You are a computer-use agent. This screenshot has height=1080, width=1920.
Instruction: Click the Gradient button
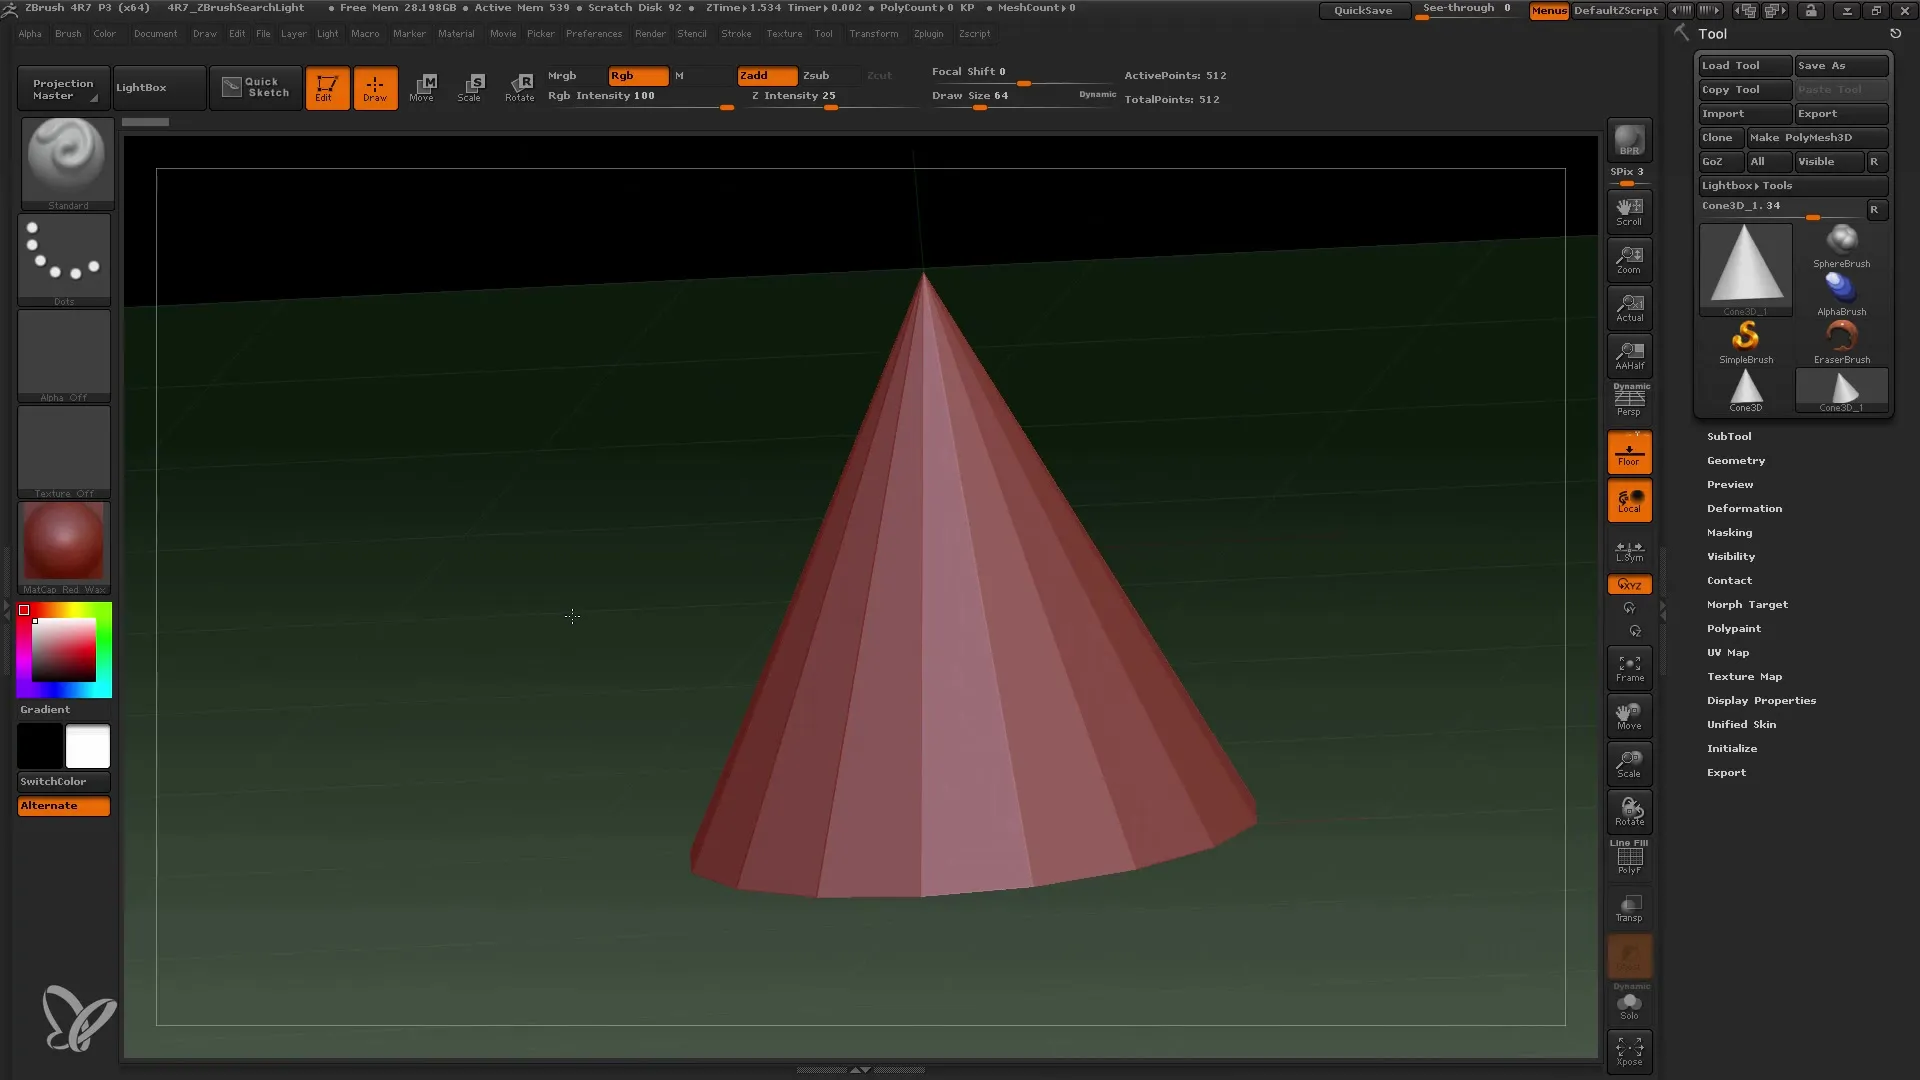click(x=45, y=710)
